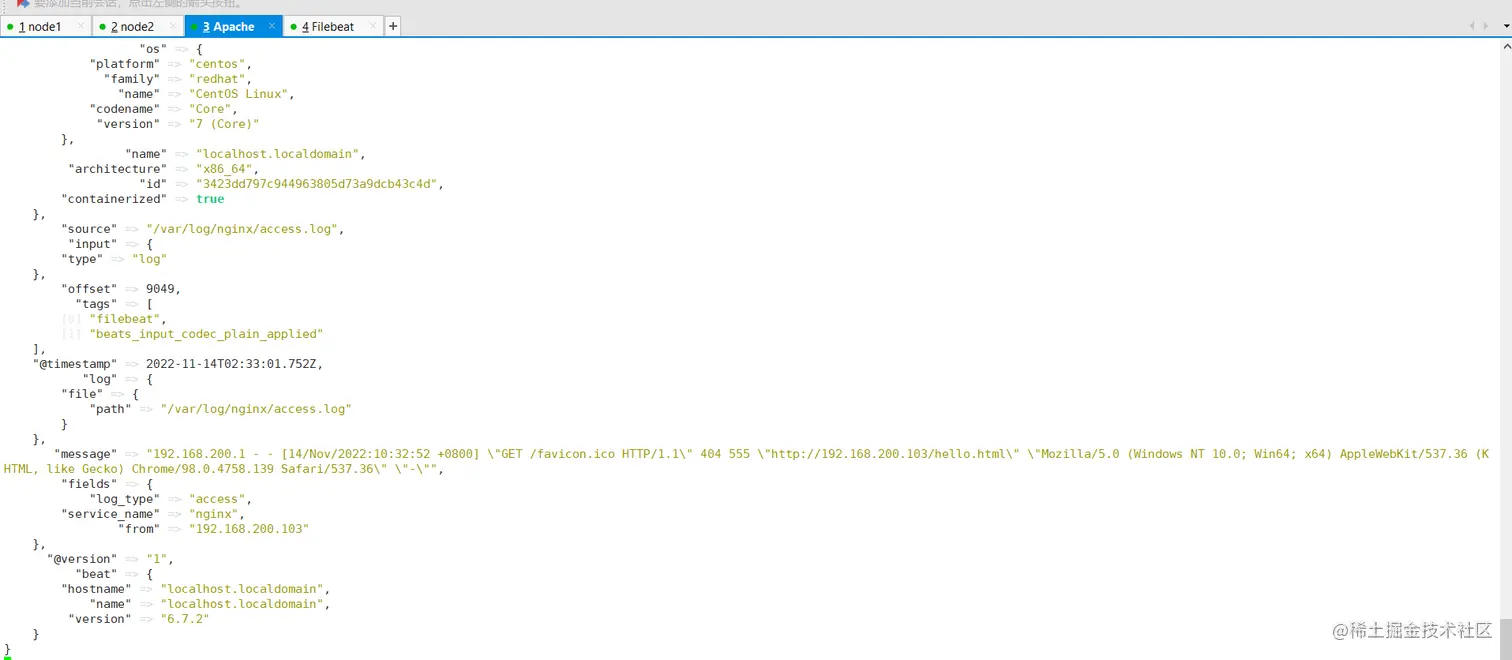This screenshot has height=660, width=1512.
Task: Add a new session tab with plus button
Action: click(393, 27)
